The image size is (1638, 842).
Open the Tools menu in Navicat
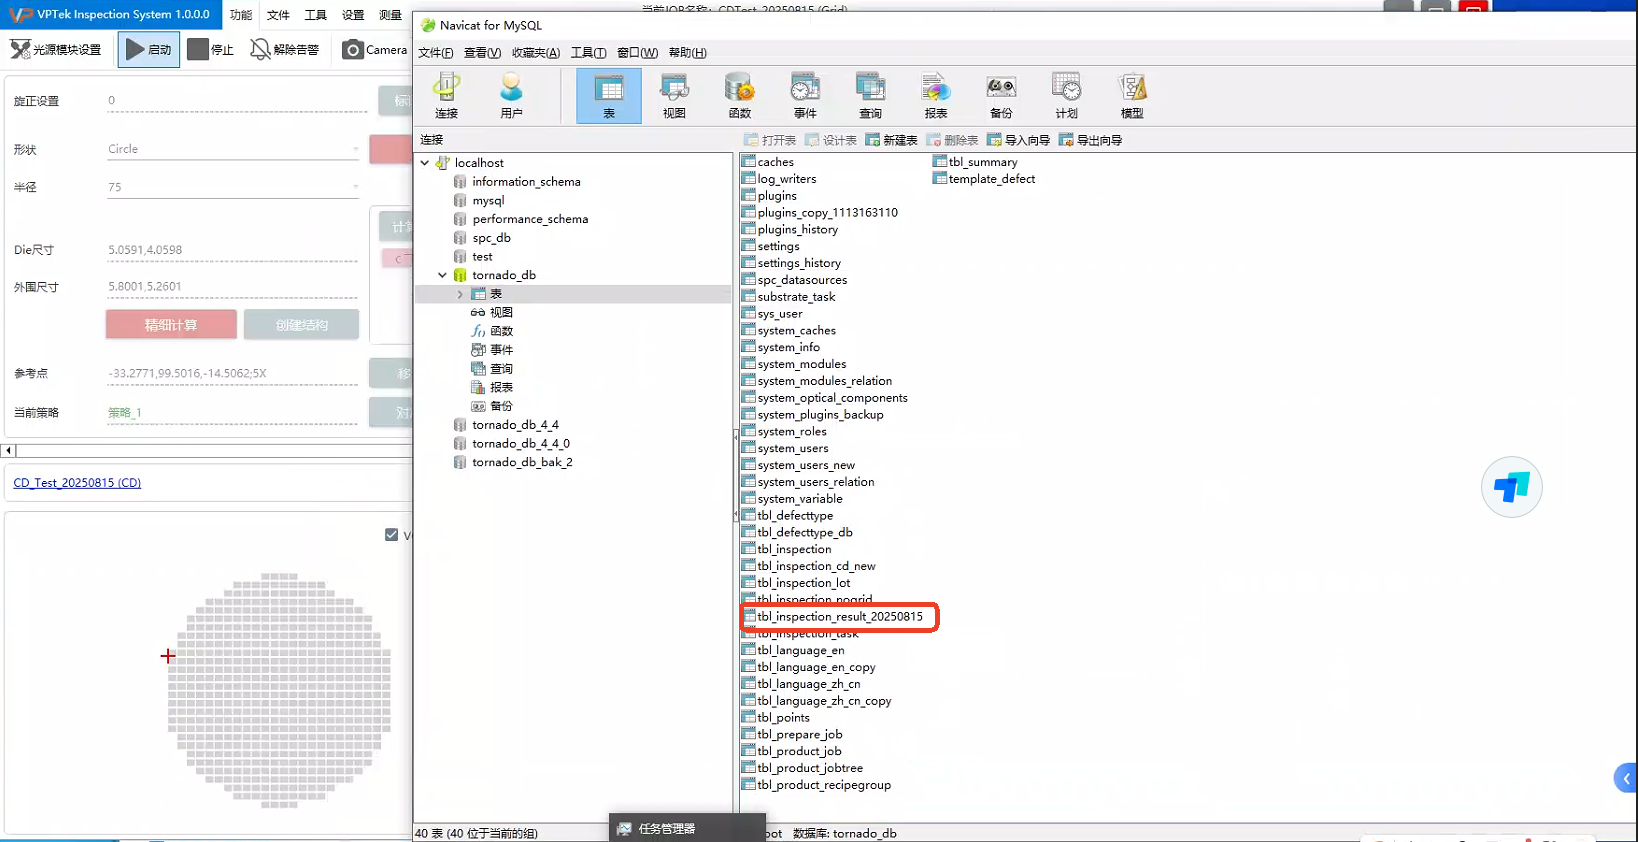click(587, 53)
